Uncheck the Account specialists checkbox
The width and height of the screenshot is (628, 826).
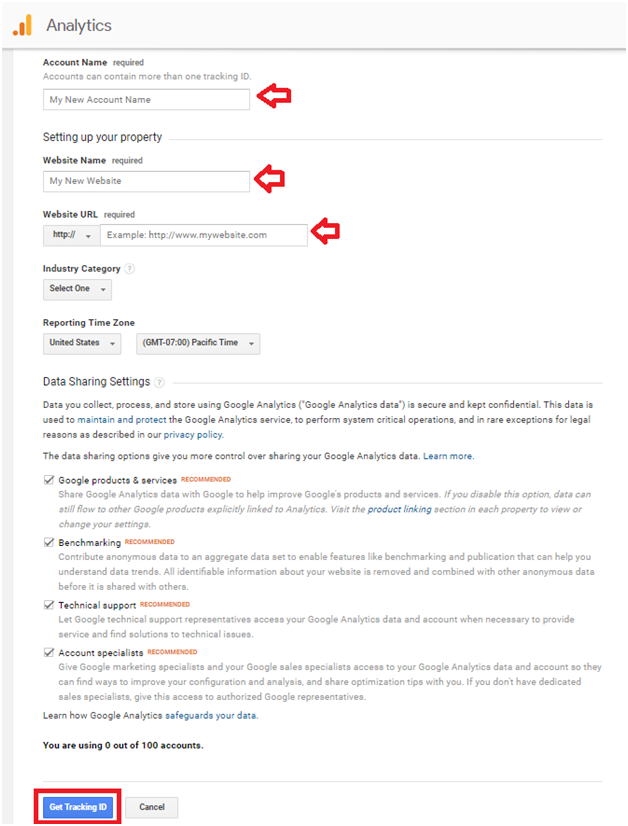(49, 652)
